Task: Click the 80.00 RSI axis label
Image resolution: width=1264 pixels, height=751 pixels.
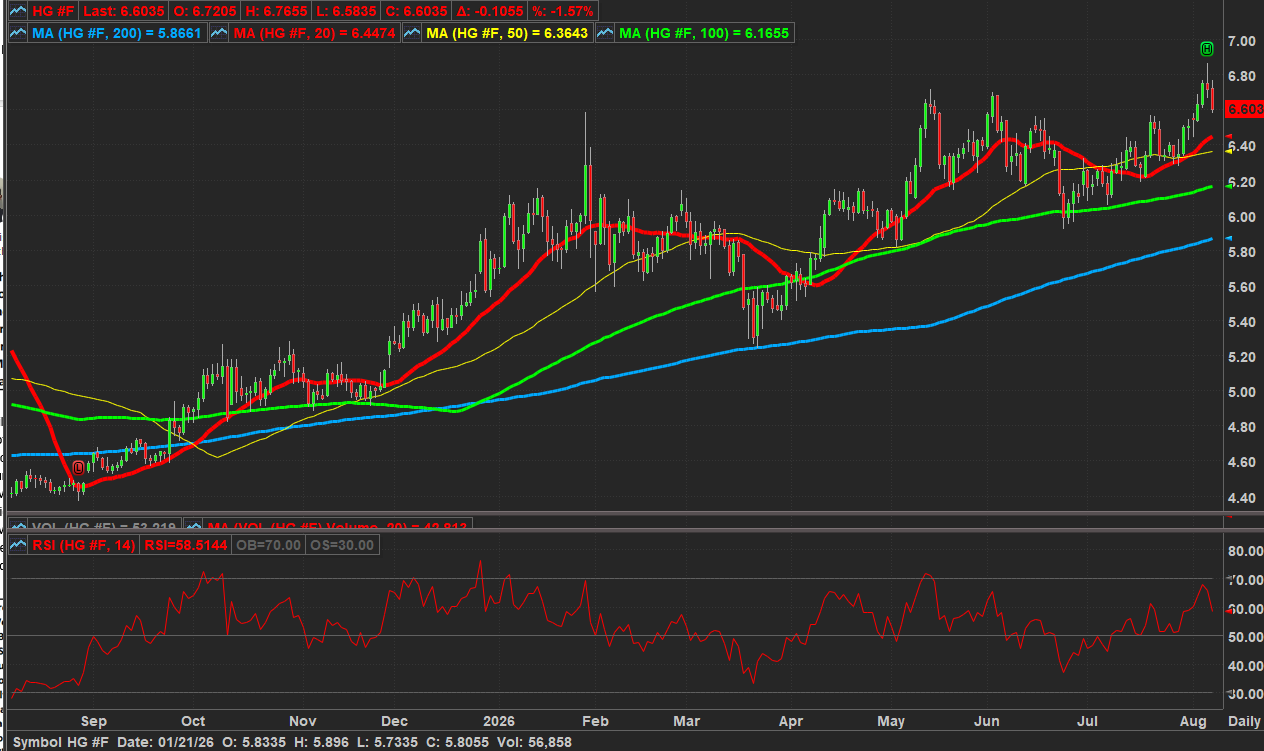Action: click(x=1244, y=551)
